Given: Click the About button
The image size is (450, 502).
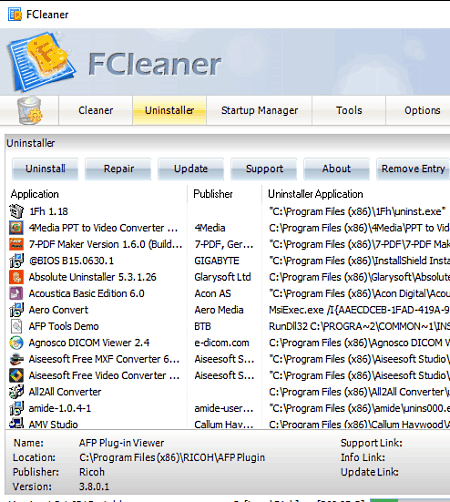Looking at the screenshot, I should [x=337, y=169].
